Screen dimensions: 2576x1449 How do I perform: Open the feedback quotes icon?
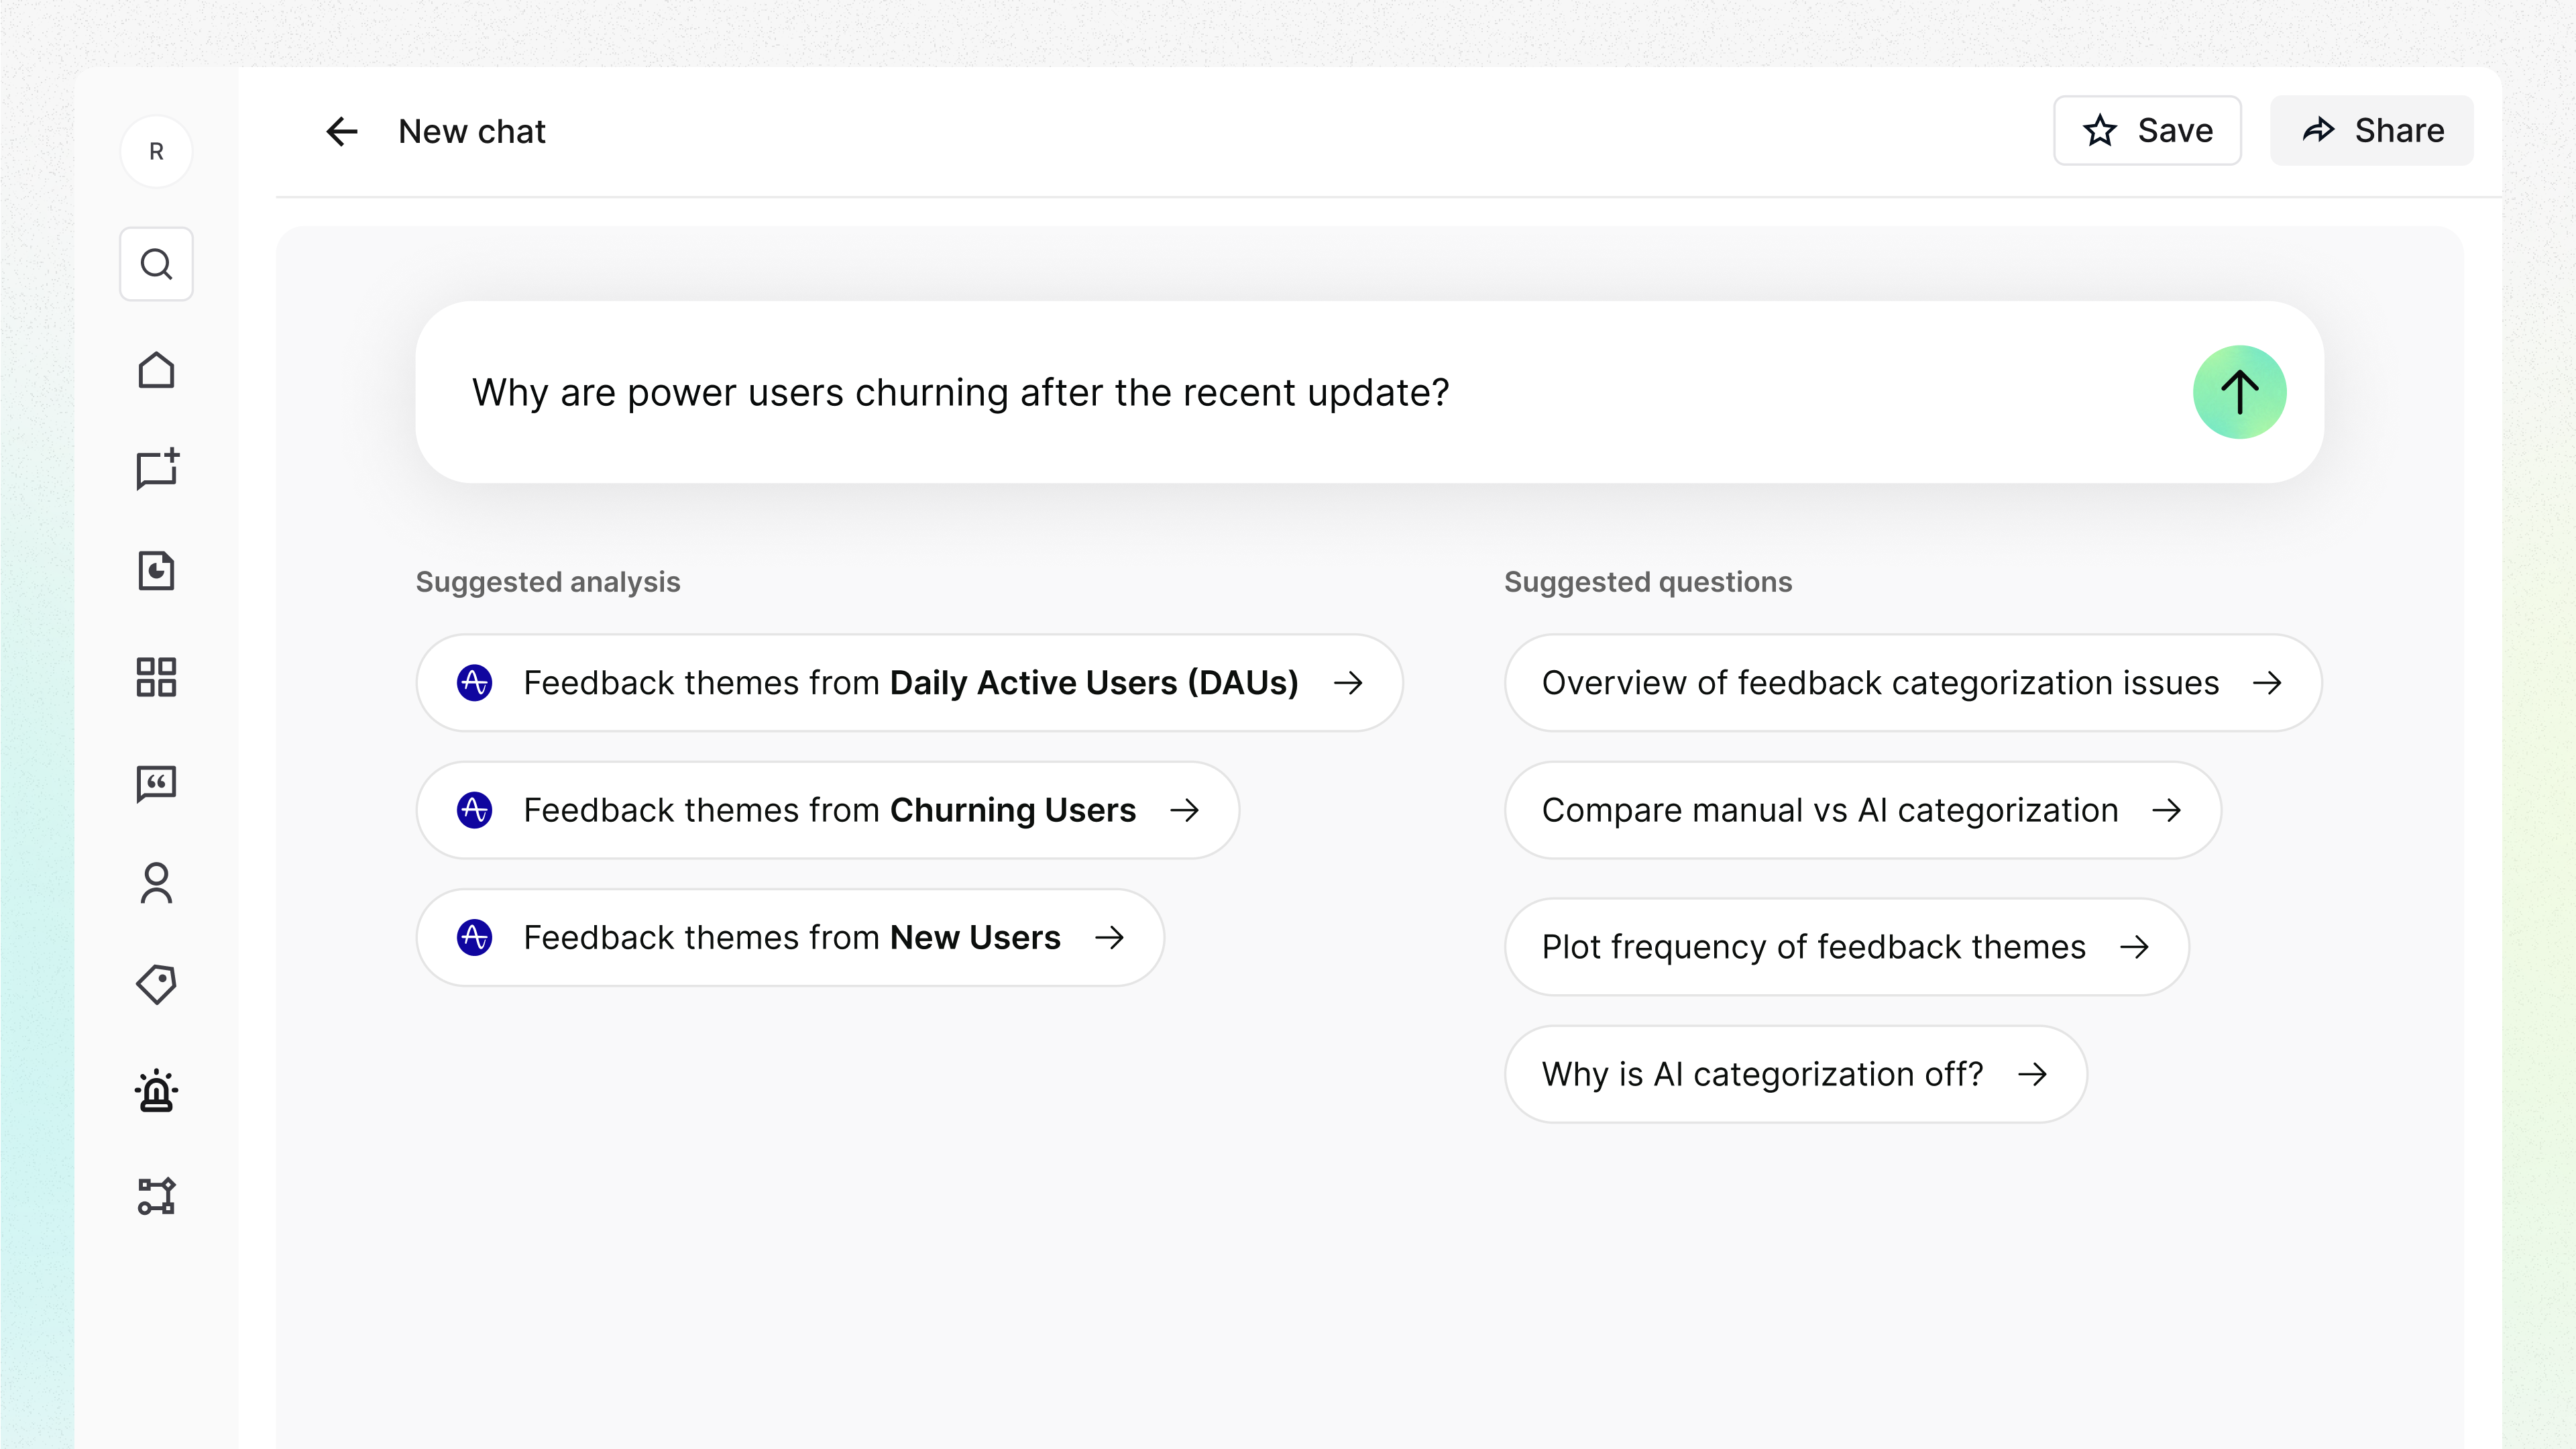coord(156,783)
